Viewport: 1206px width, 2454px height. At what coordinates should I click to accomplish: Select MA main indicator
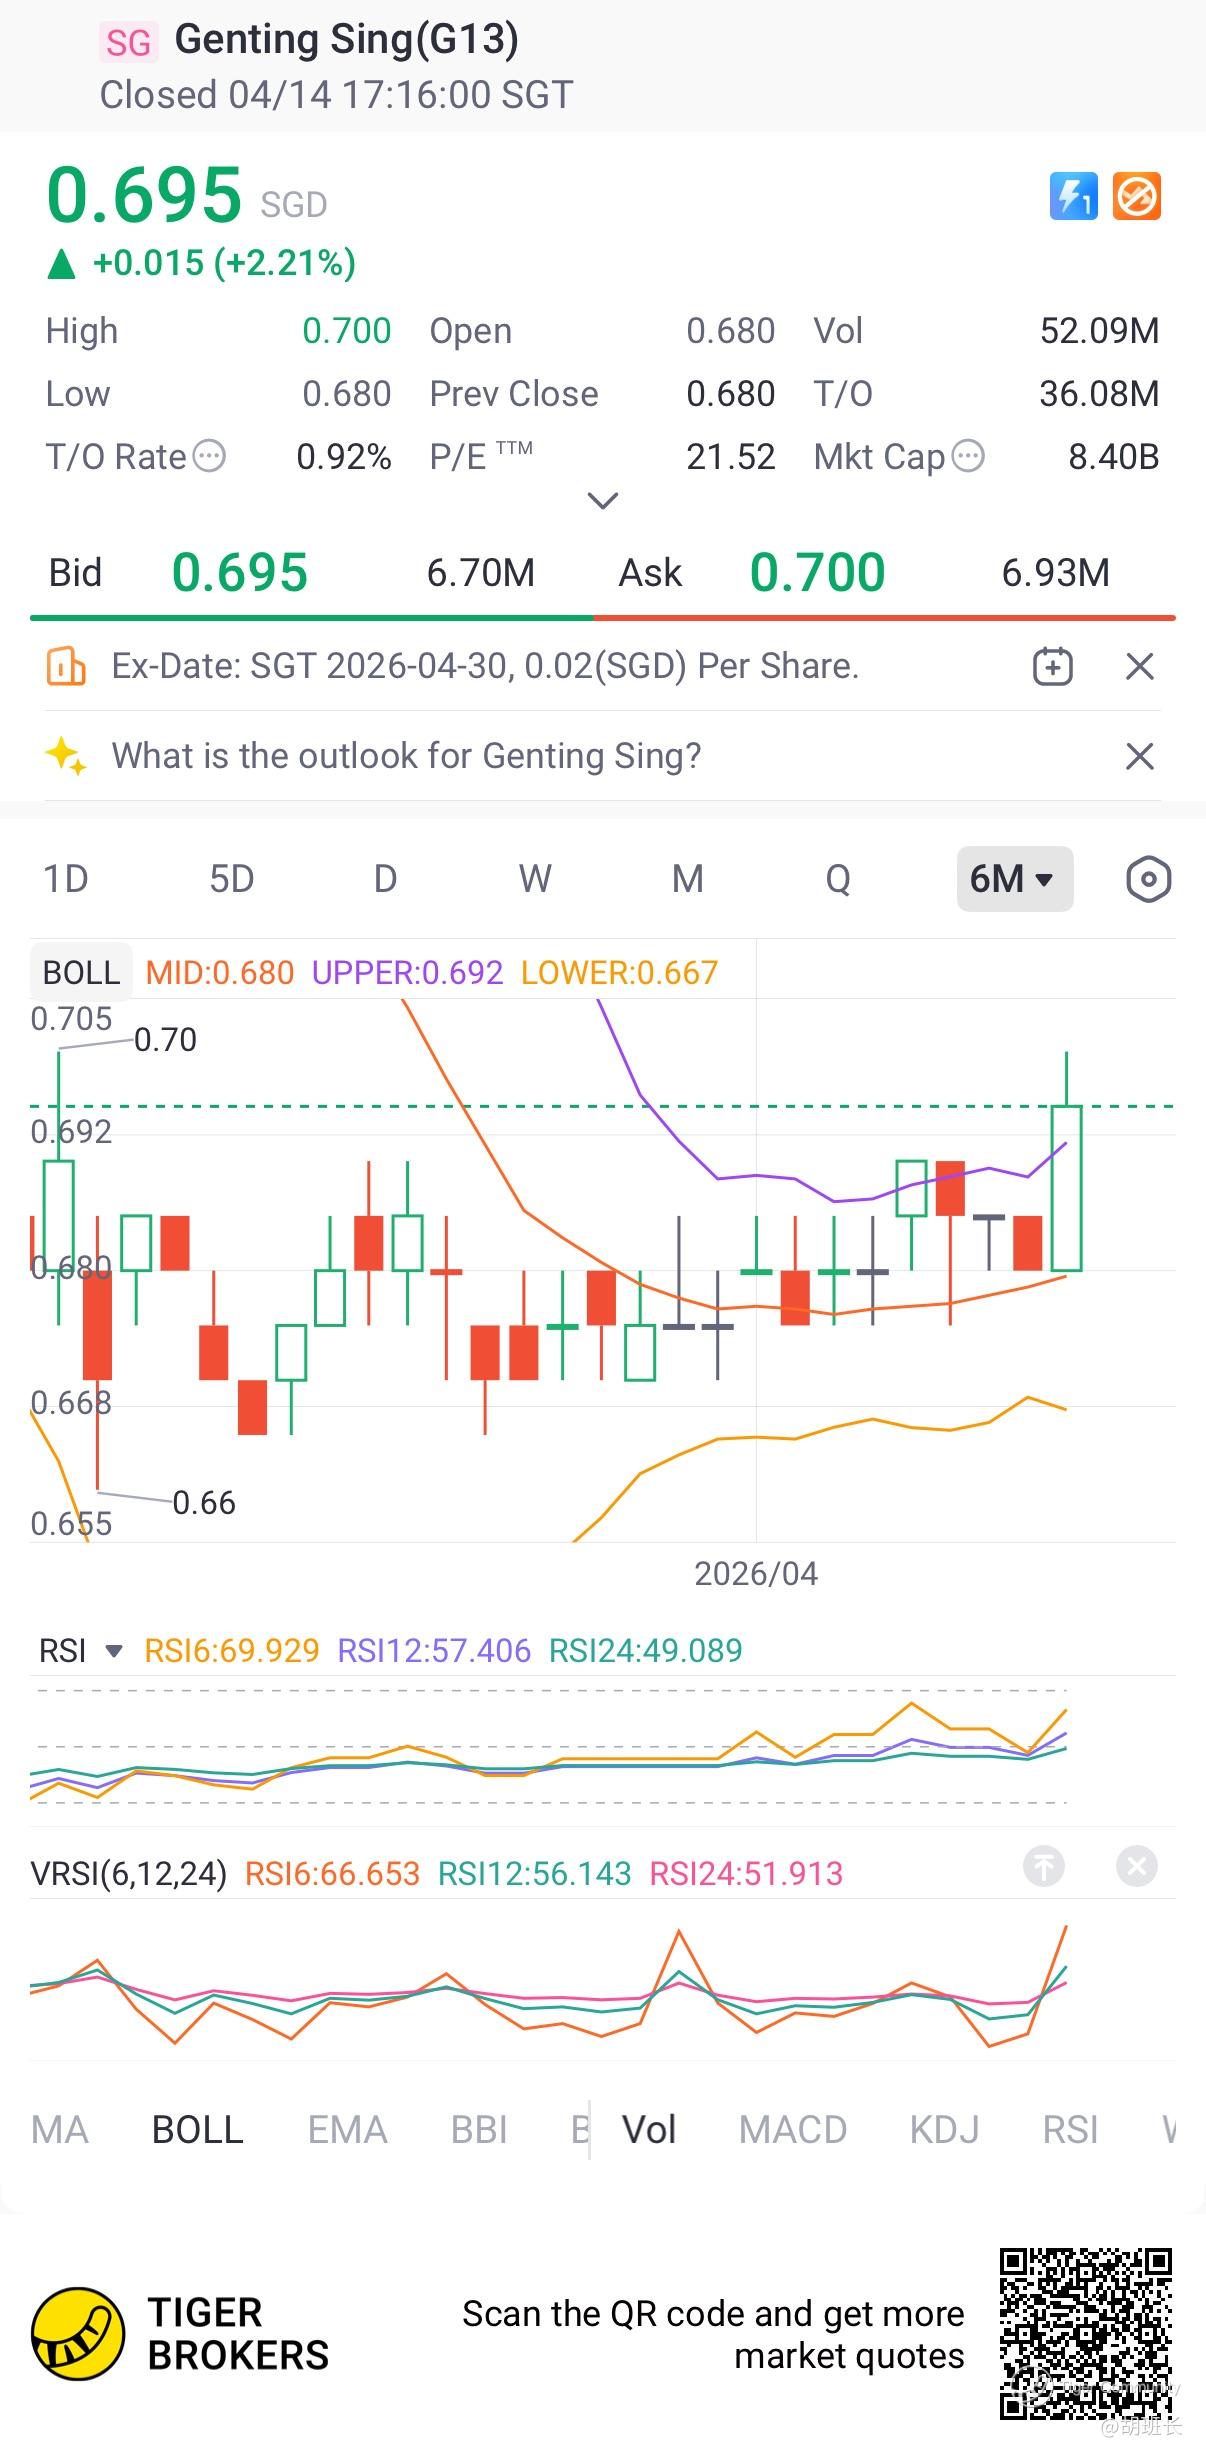coord(60,2130)
